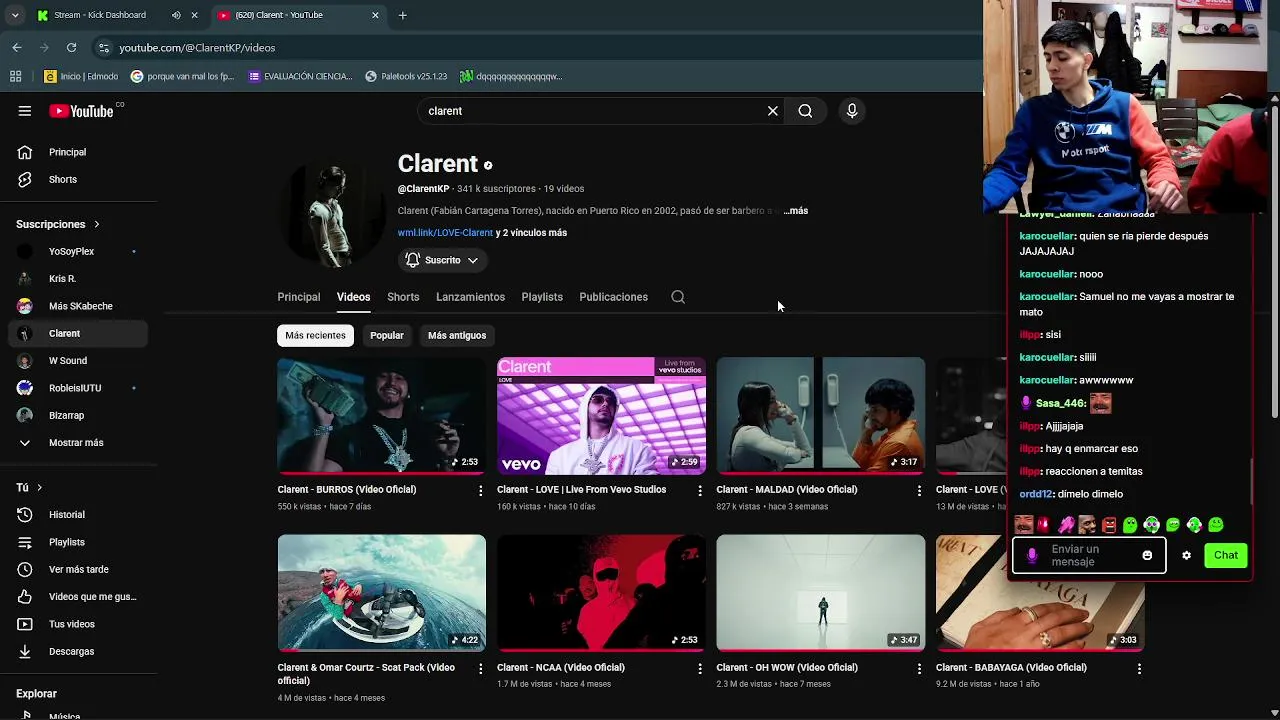Viewport: 1280px width, 720px height.
Task: Search within channel using magnifier icon
Action: click(678, 297)
